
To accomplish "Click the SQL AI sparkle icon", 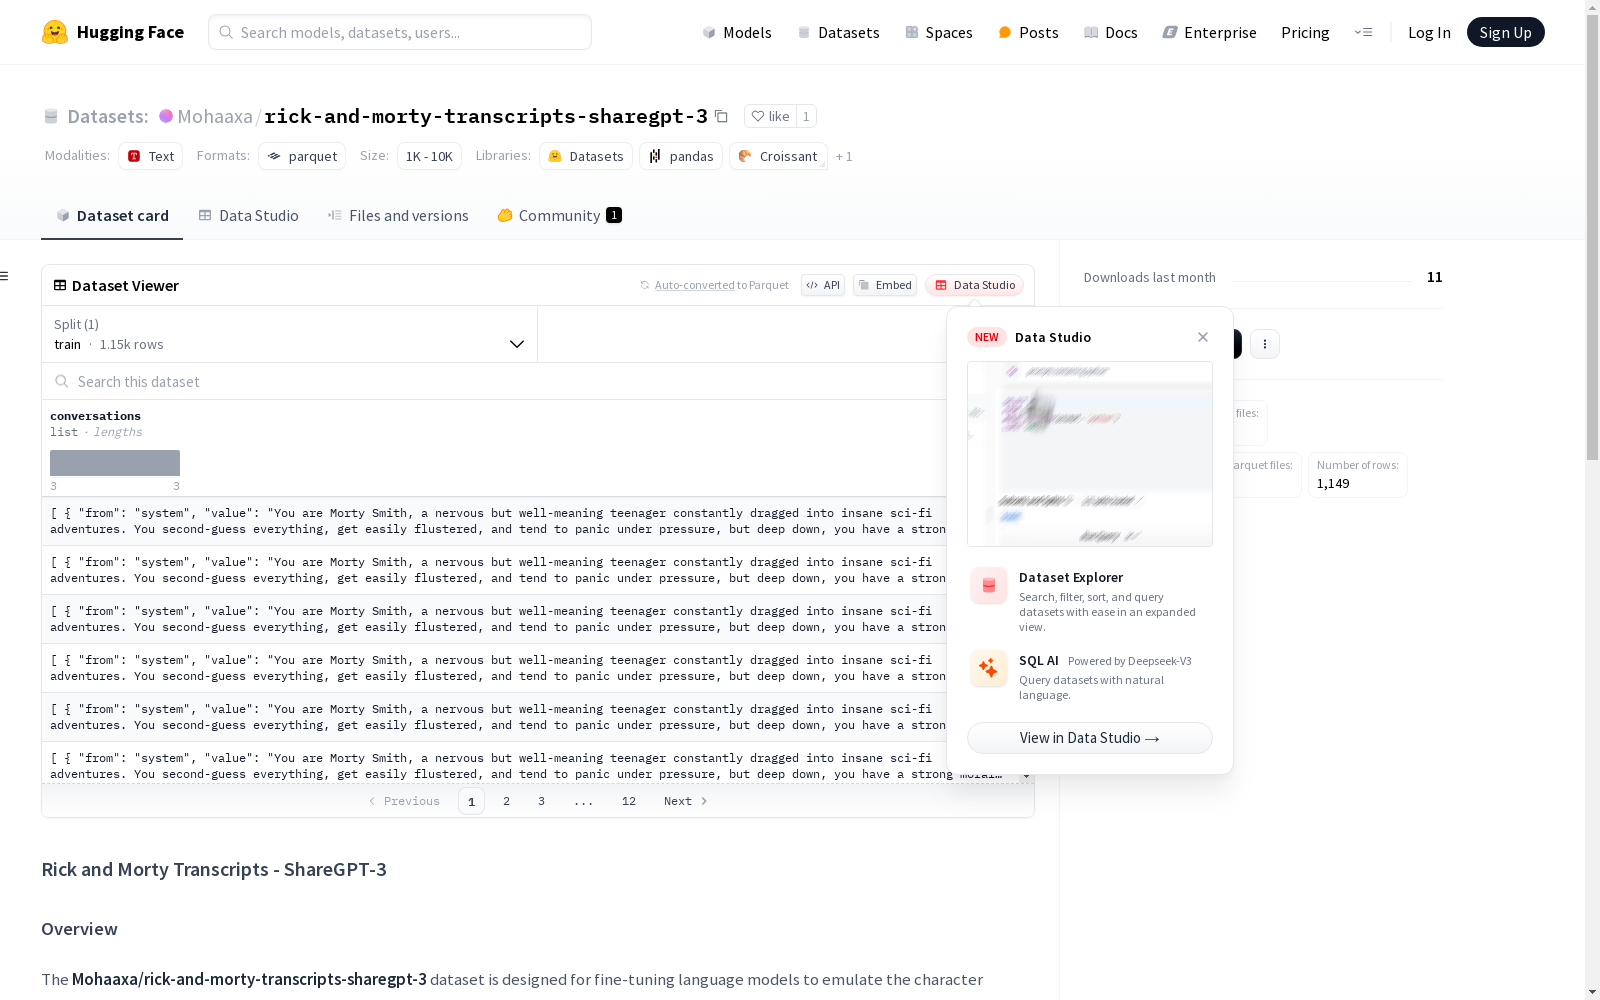I will coord(989,668).
